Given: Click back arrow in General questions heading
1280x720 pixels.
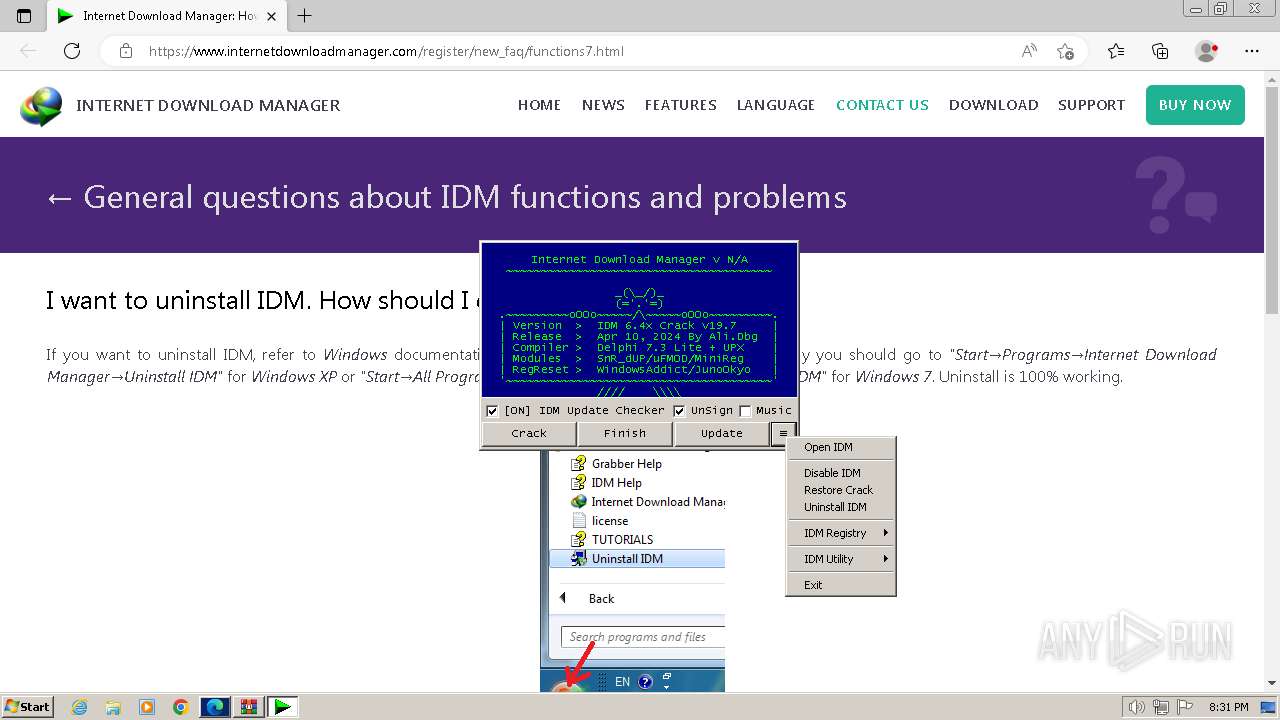Looking at the screenshot, I should tap(59, 198).
